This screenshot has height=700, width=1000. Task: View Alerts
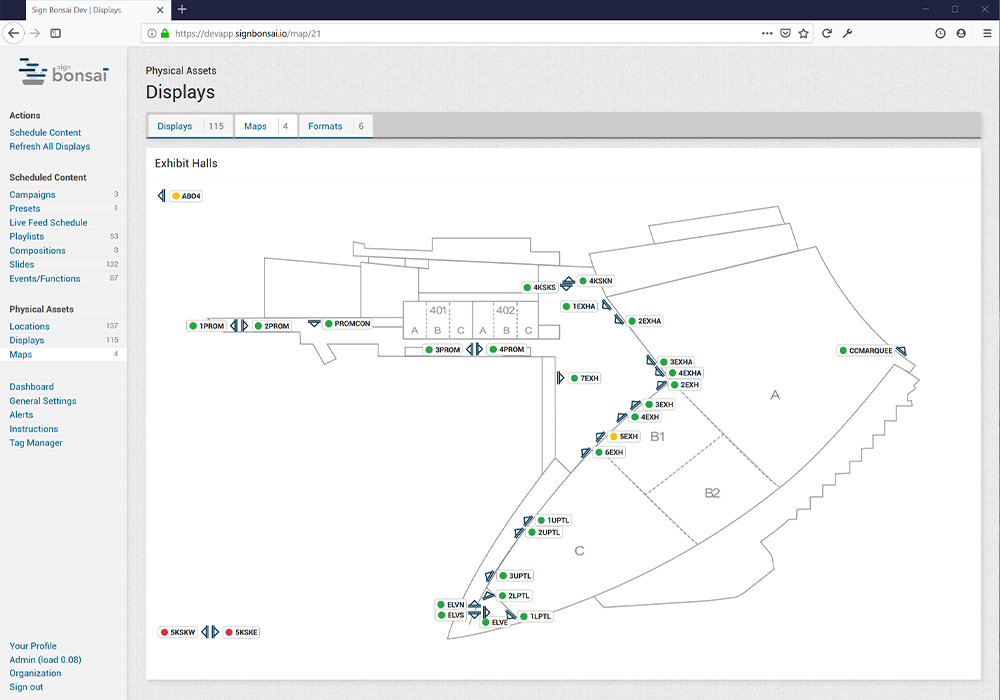point(21,415)
